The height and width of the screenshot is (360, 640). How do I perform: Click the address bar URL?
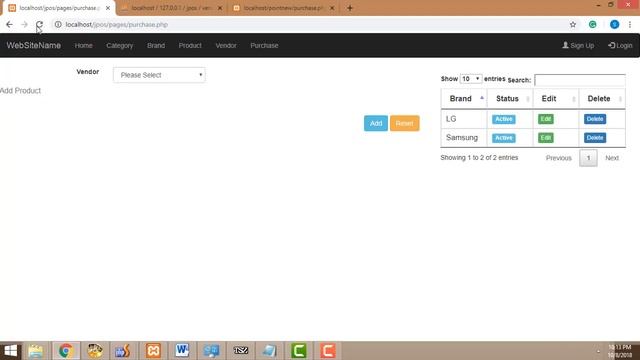pos(116,24)
